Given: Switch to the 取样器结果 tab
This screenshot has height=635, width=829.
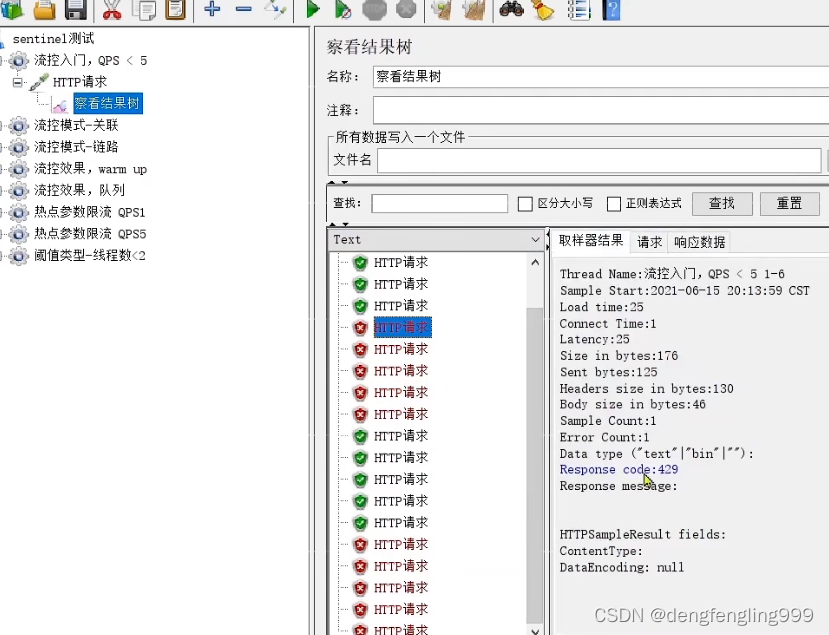Looking at the screenshot, I should [591, 241].
